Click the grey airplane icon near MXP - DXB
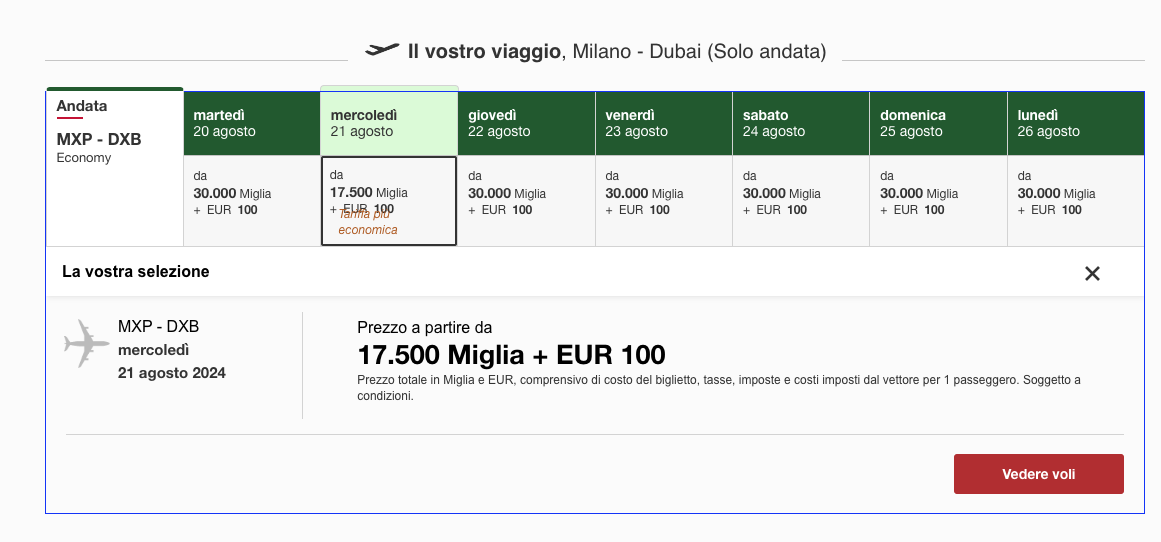 [x=87, y=344]
